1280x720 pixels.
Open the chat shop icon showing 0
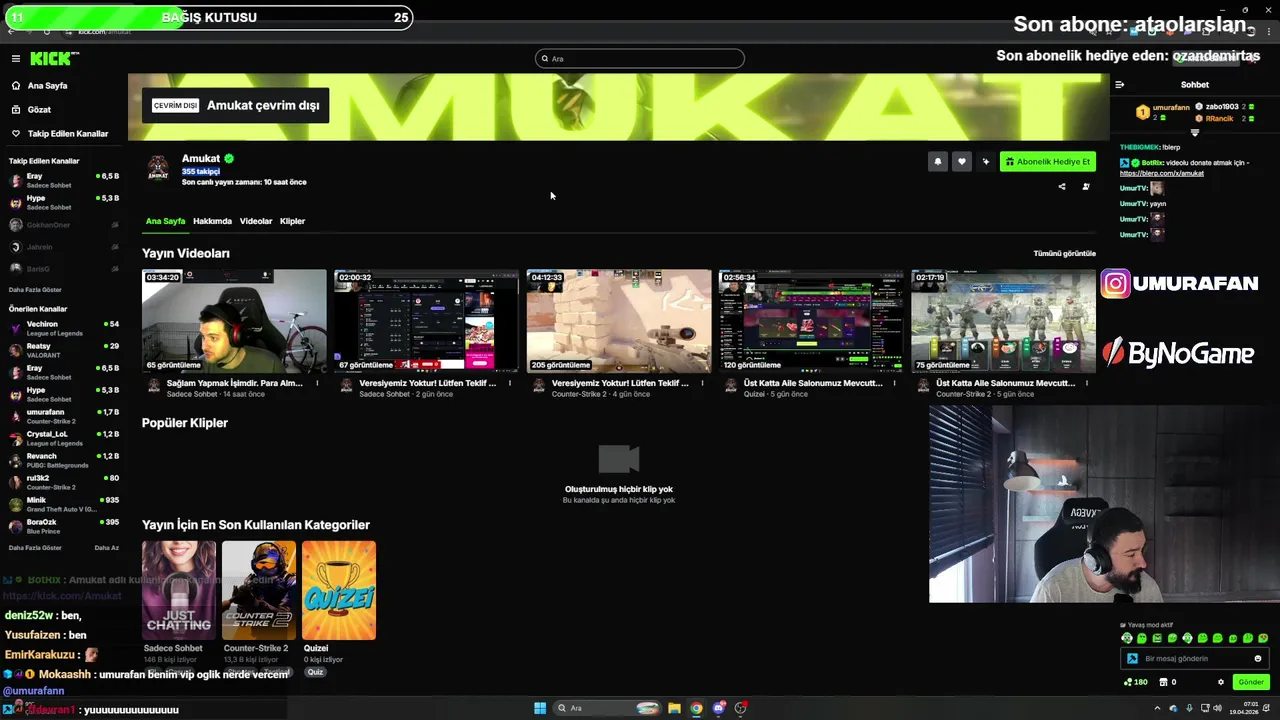click(x=1167, y=683)
